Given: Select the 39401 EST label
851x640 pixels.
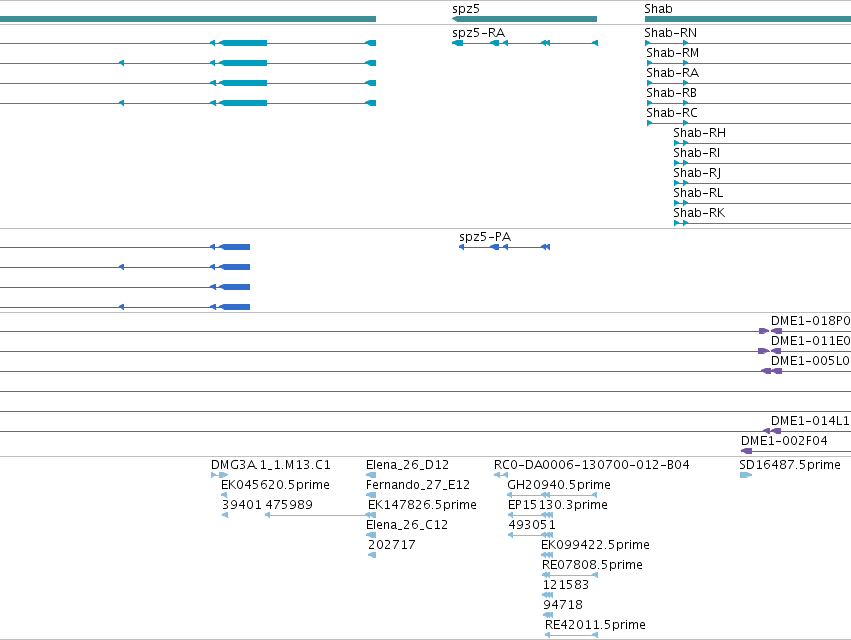Looking at the screenshot, I should (x=242, y=505).
